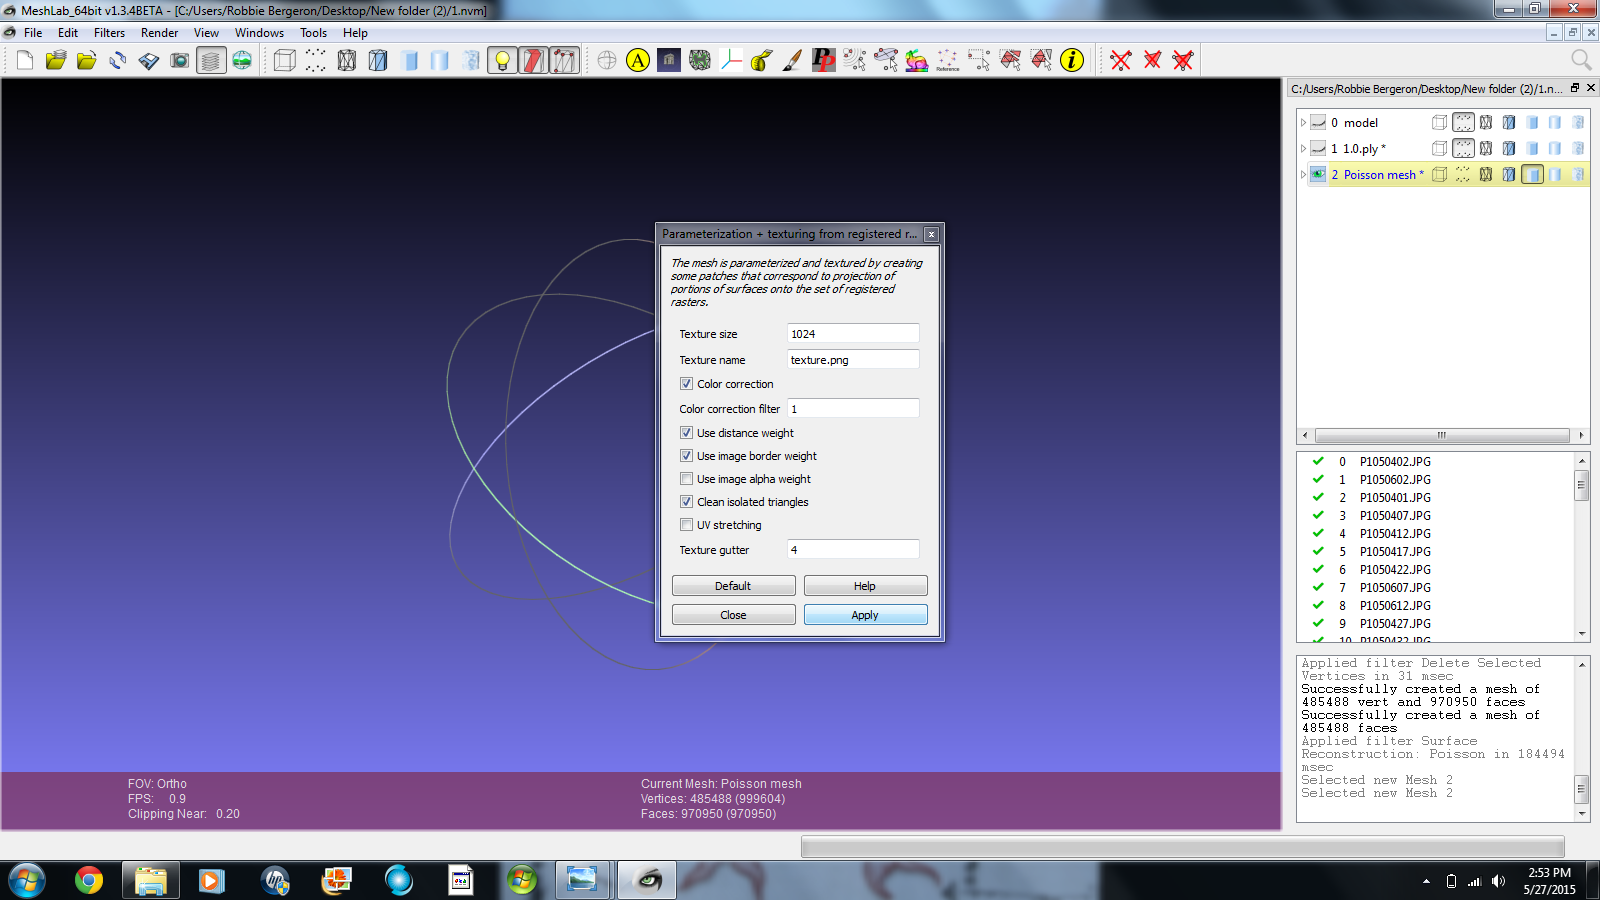This screenshot has height=900, width=1600.
Task: Open Google Chrome from the taskbar
Action: coord(89,881)
